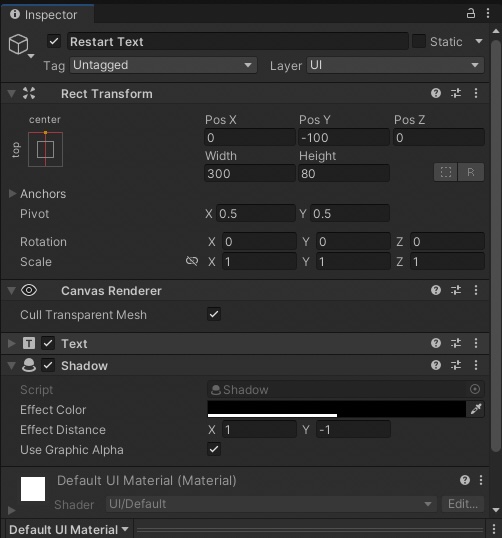Image resolution: width=502 pixels, height=538 pixels.
Task: Open the Layer dropdown showing UI
Action: (395, 65)
